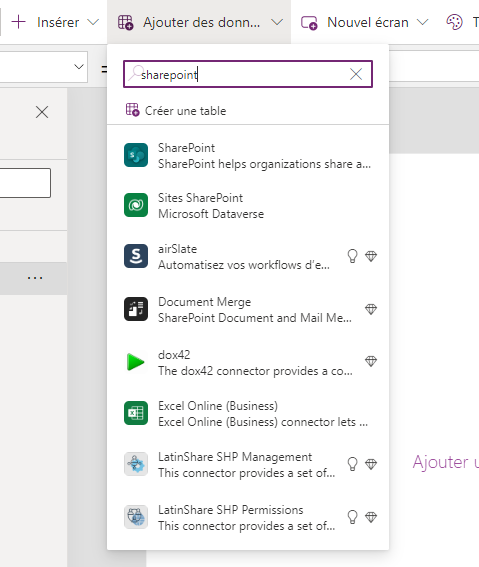Select the airSlate connector entry

click(x=248, y=257)
